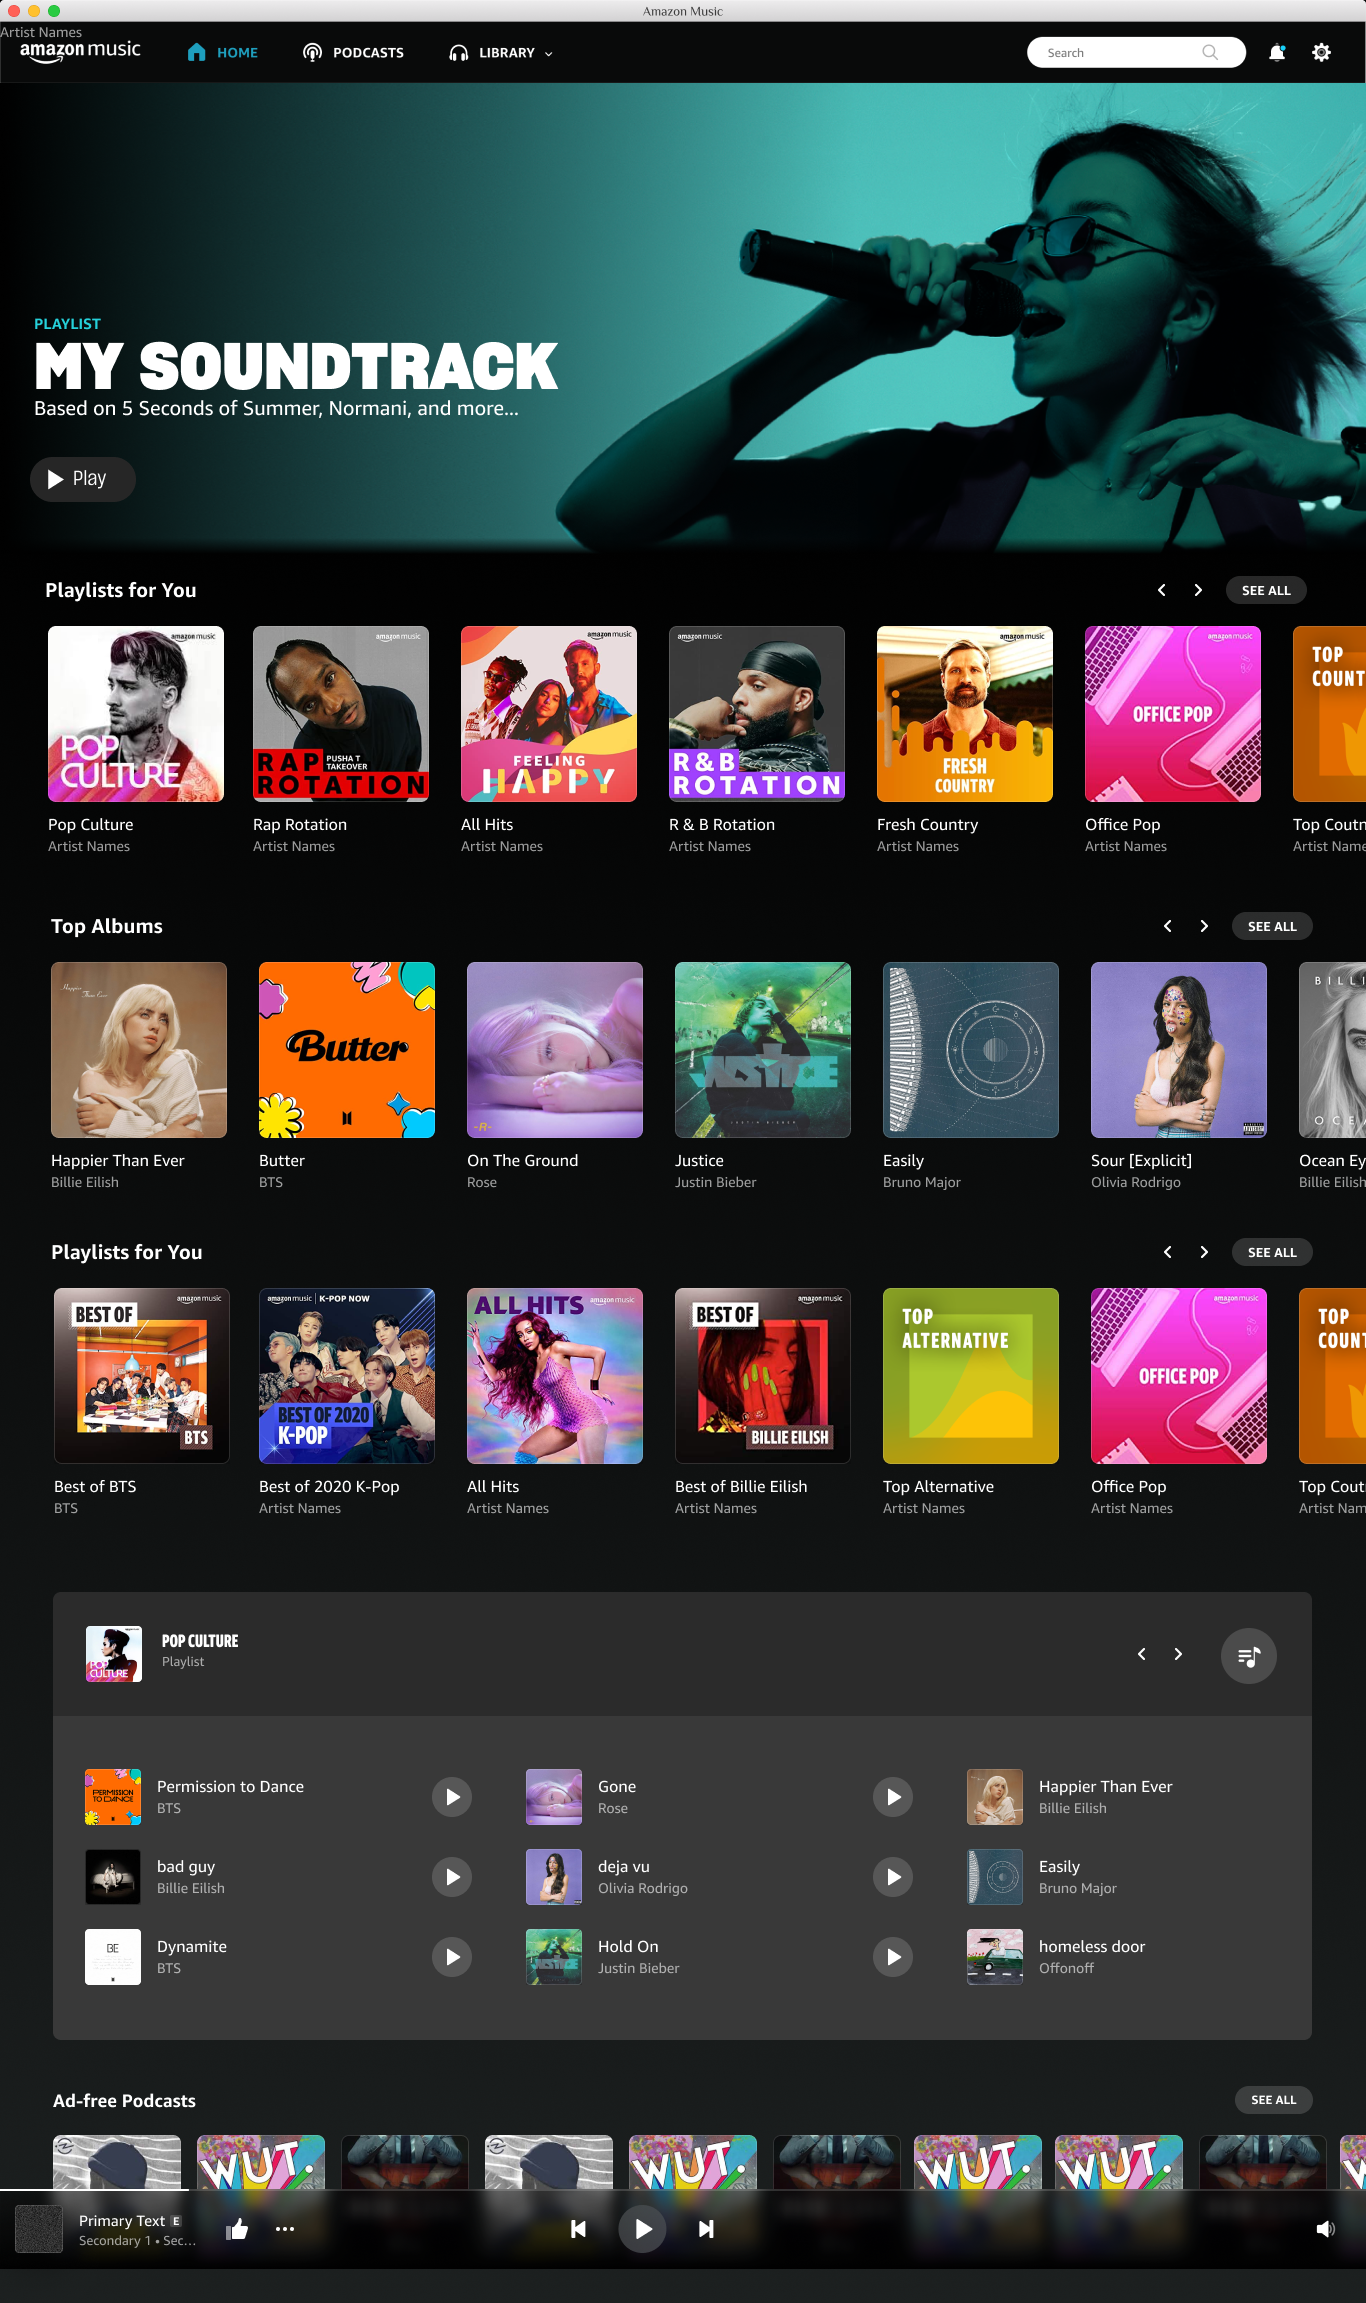Open the Butter album by BTS
Image resolution: width=1366 pixels, height=2303 pixels.
[347, 1050]
